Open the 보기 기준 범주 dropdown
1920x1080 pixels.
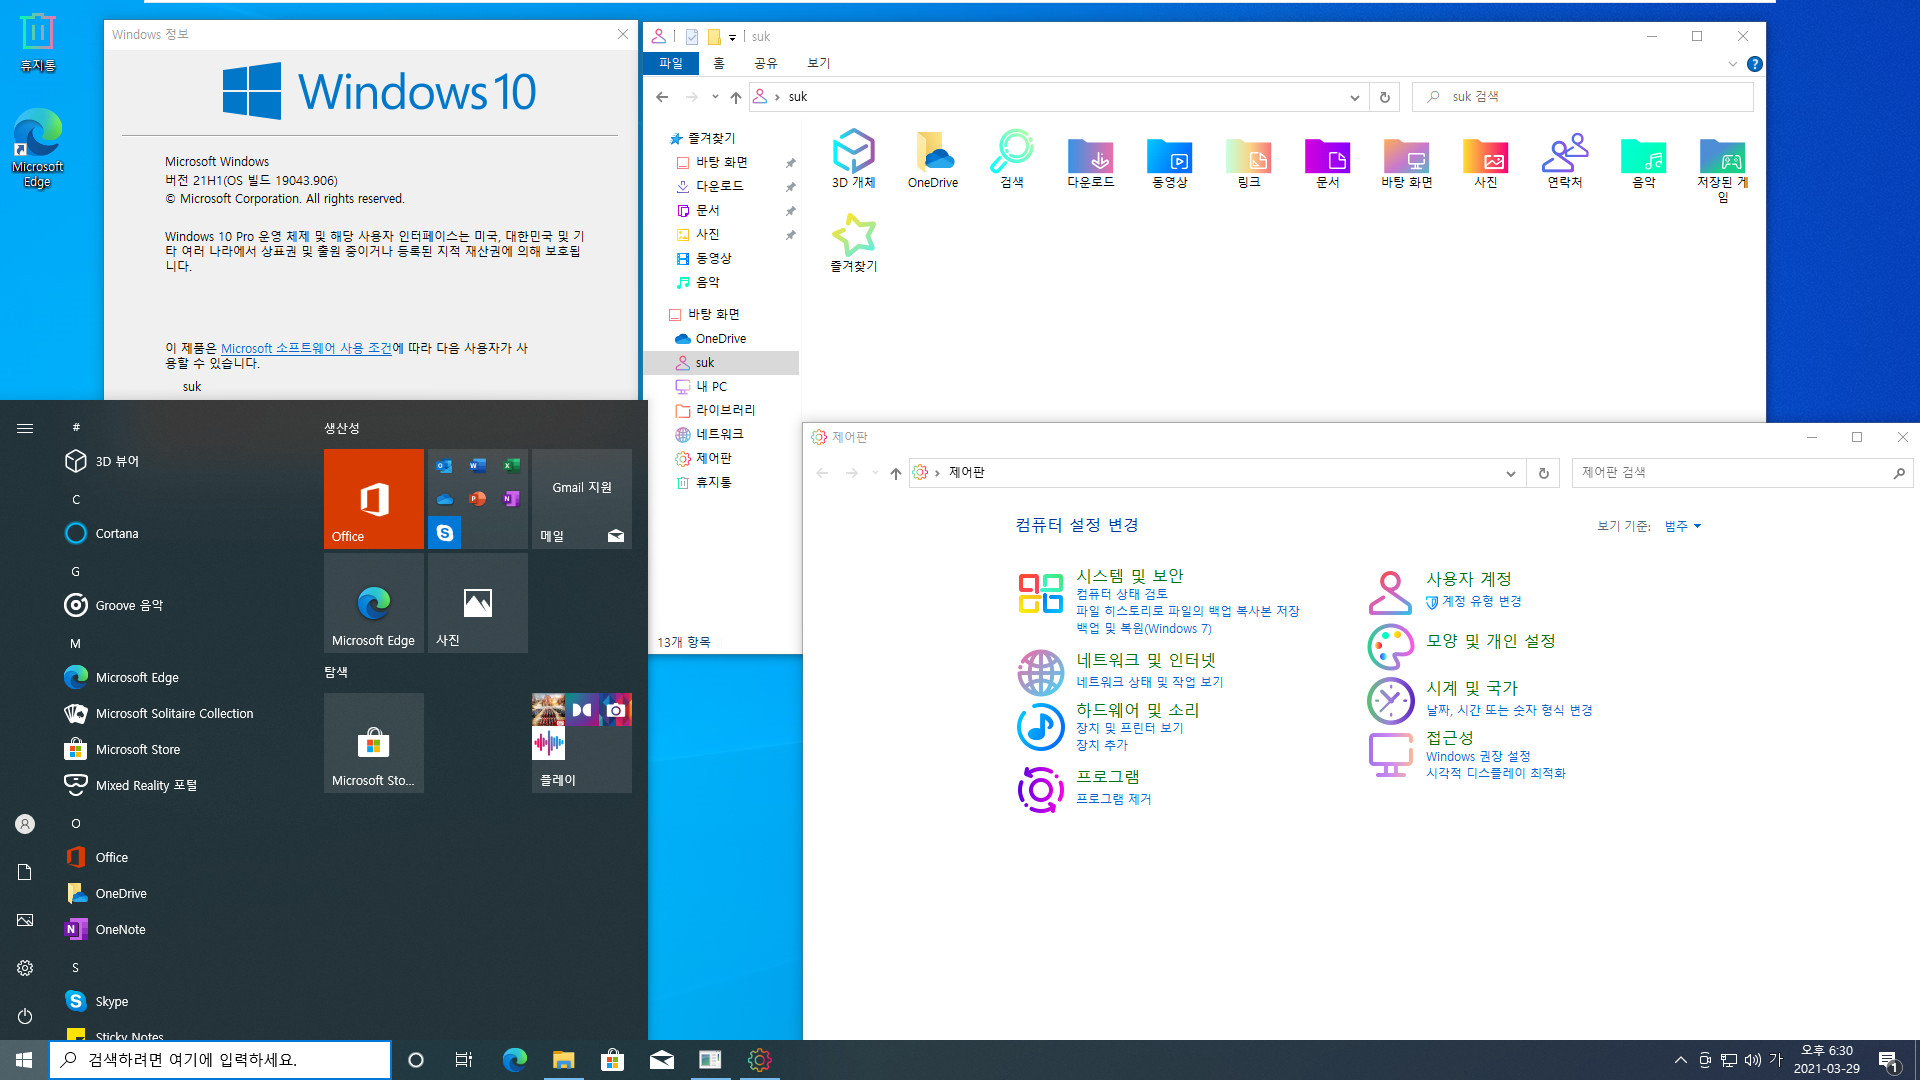(x=1682, y=526)
